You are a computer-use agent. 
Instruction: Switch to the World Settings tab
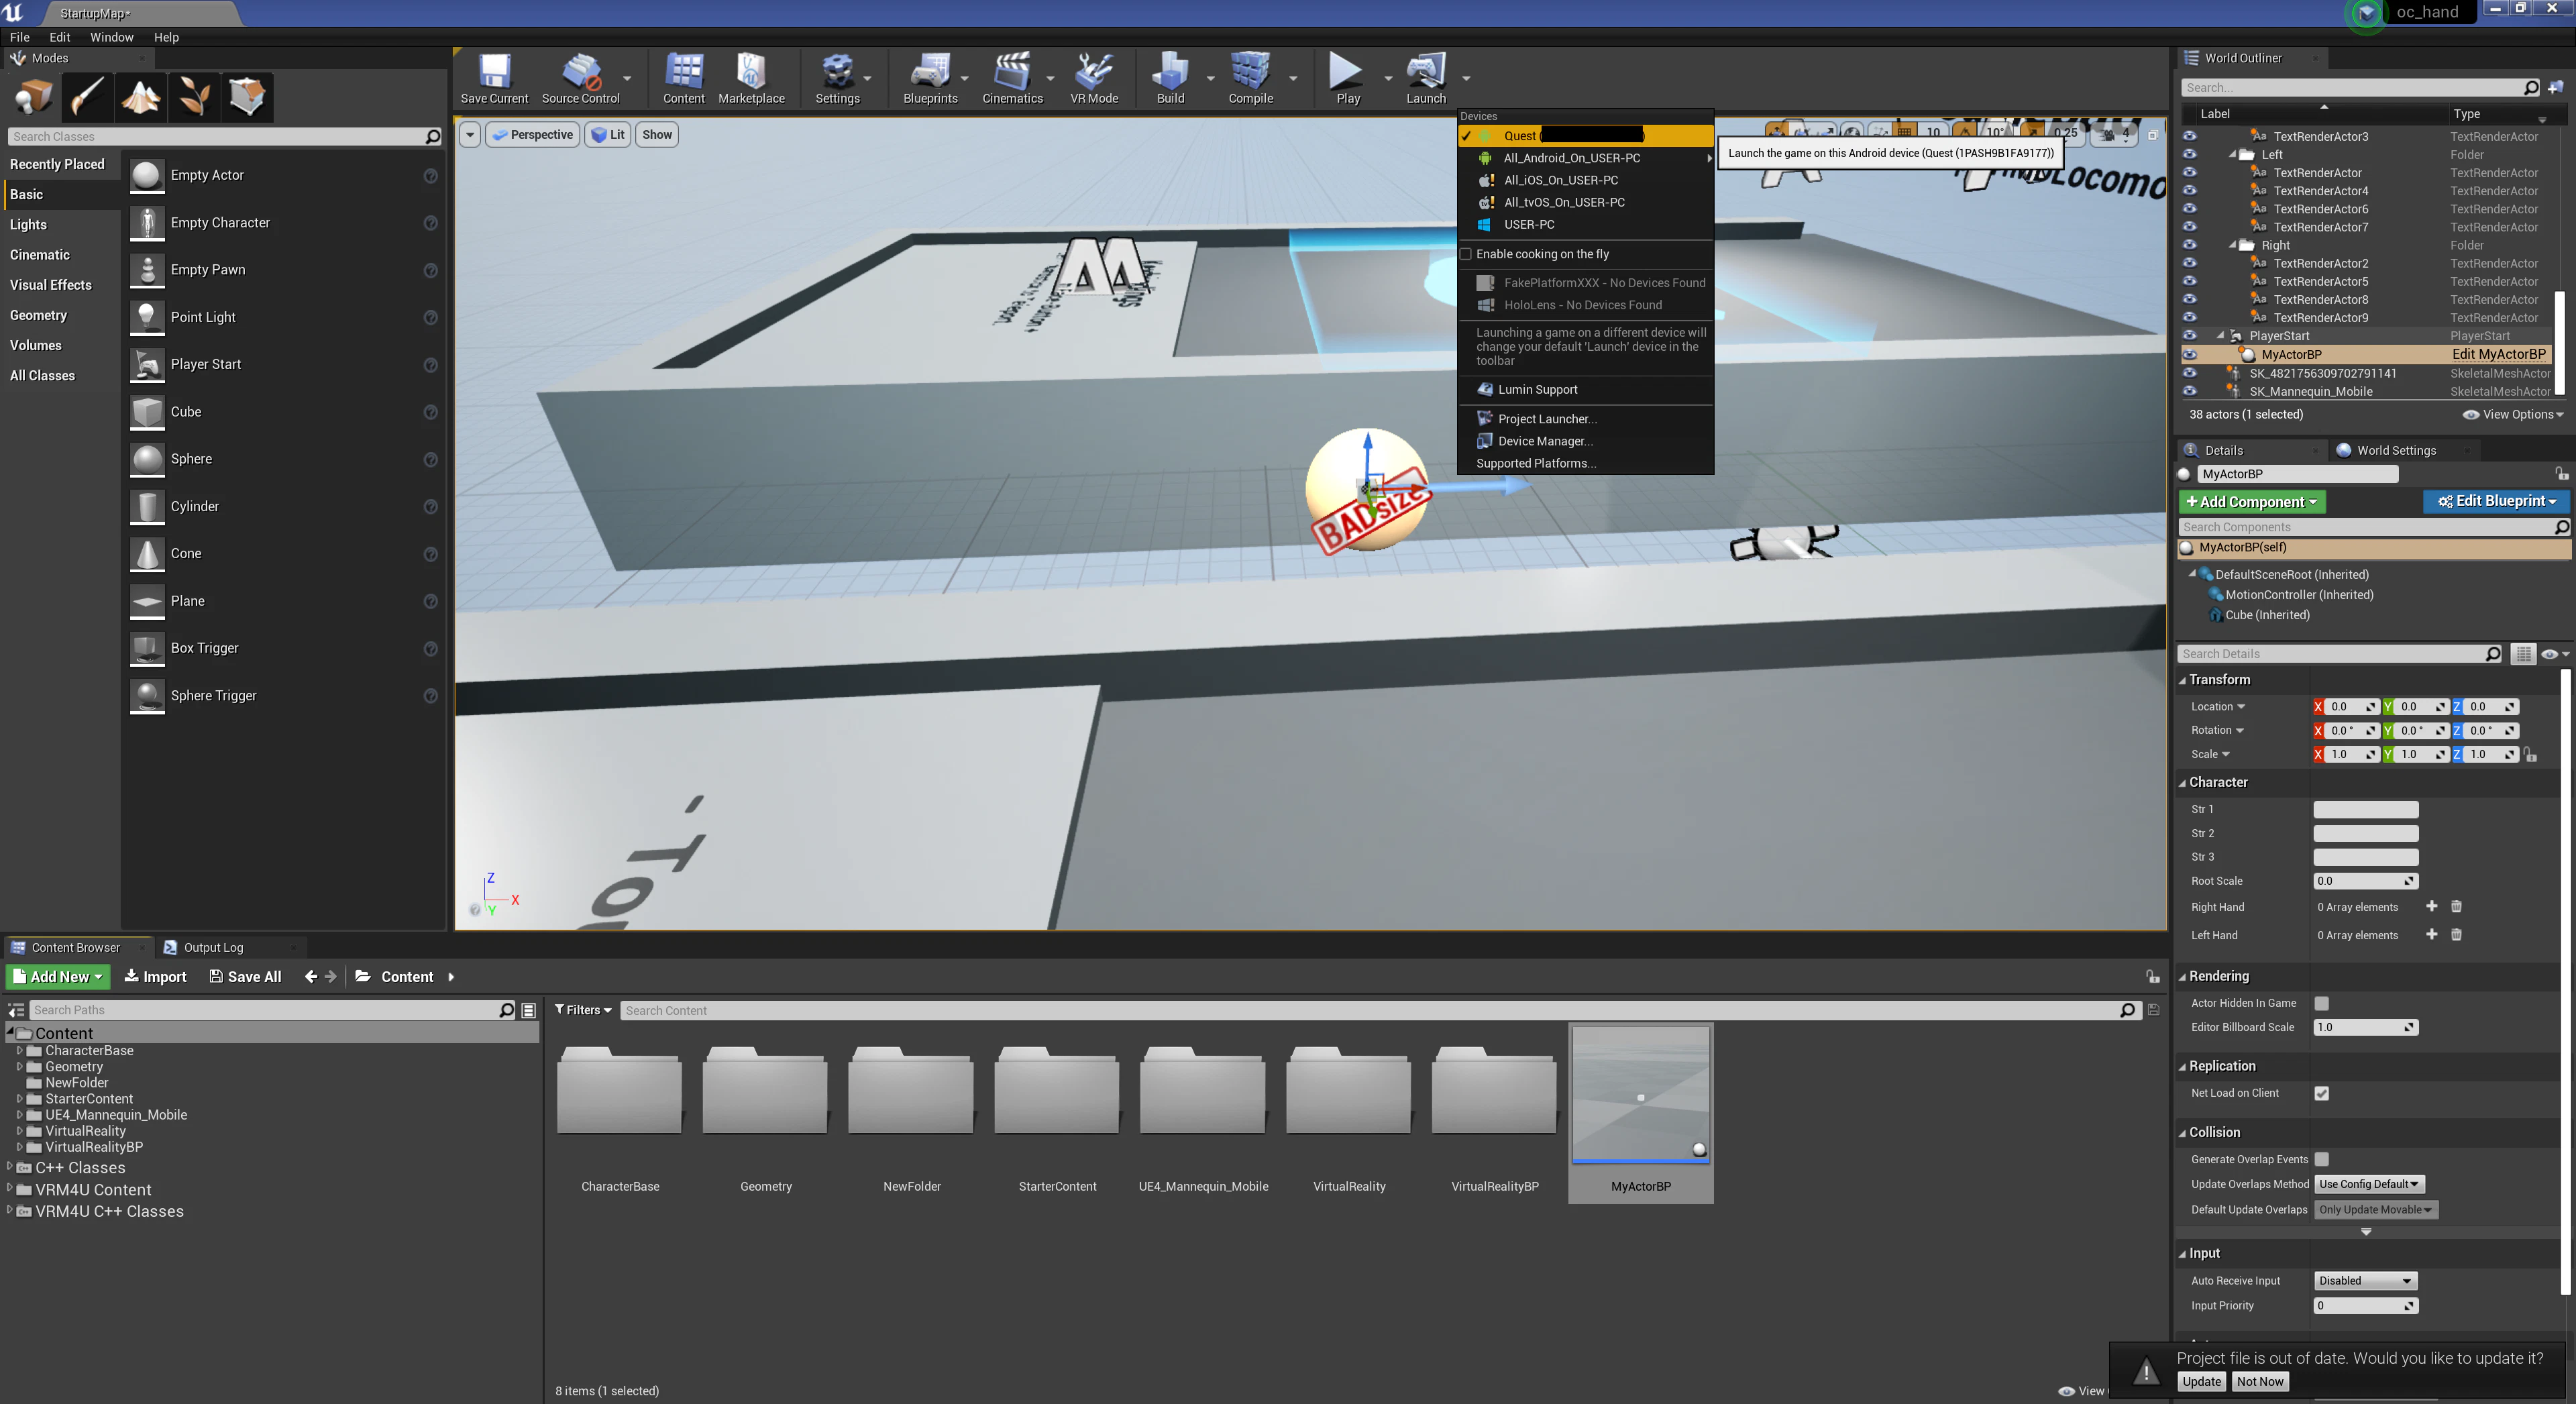[x=2396, y=450]
